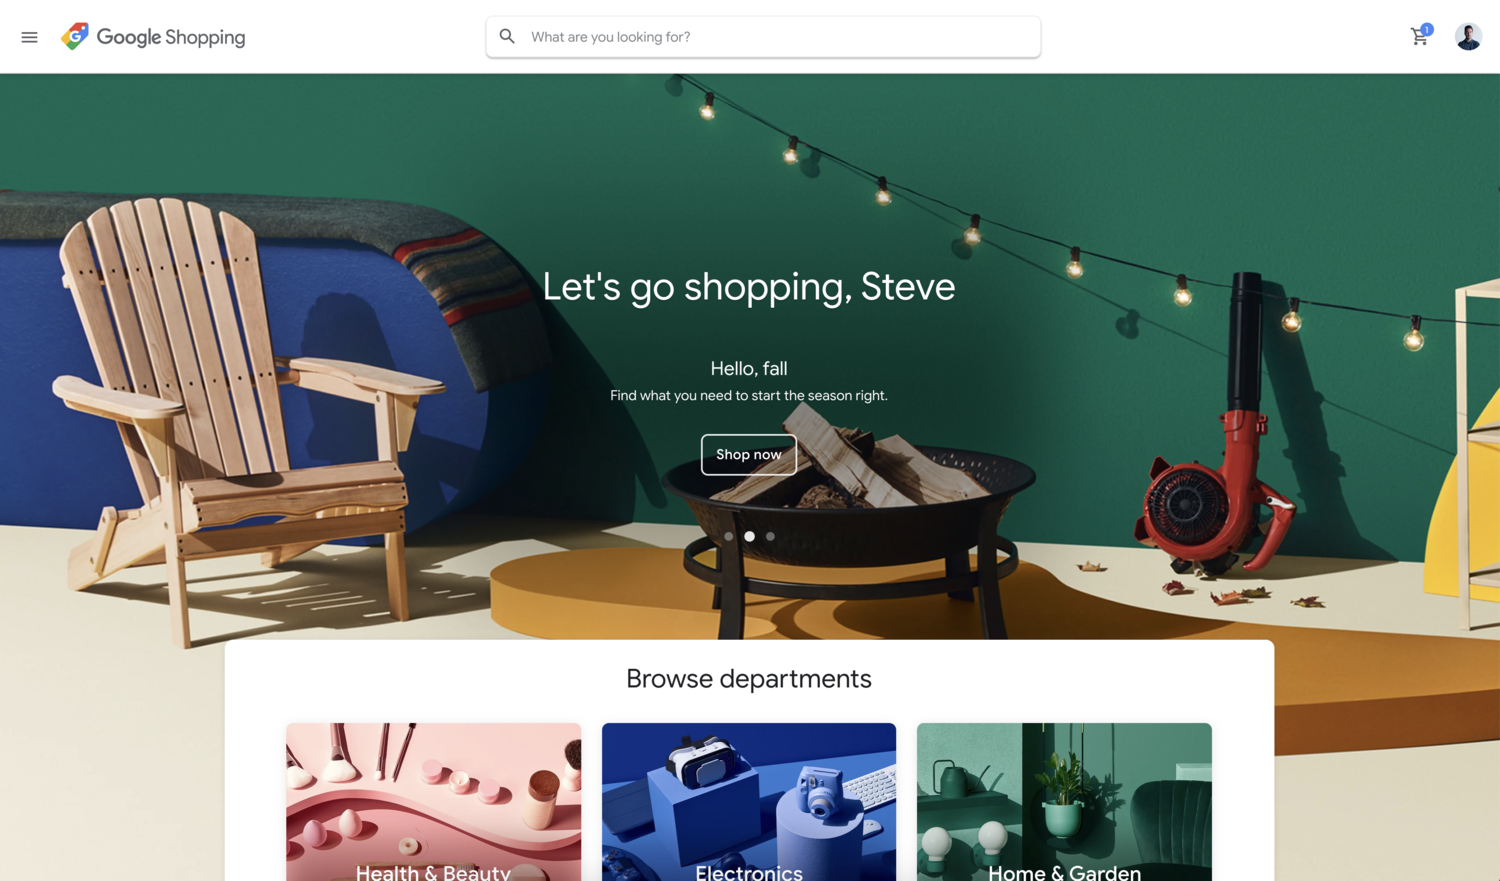Select the first carousel dot

pyautogui.click(x=729, y=536)
